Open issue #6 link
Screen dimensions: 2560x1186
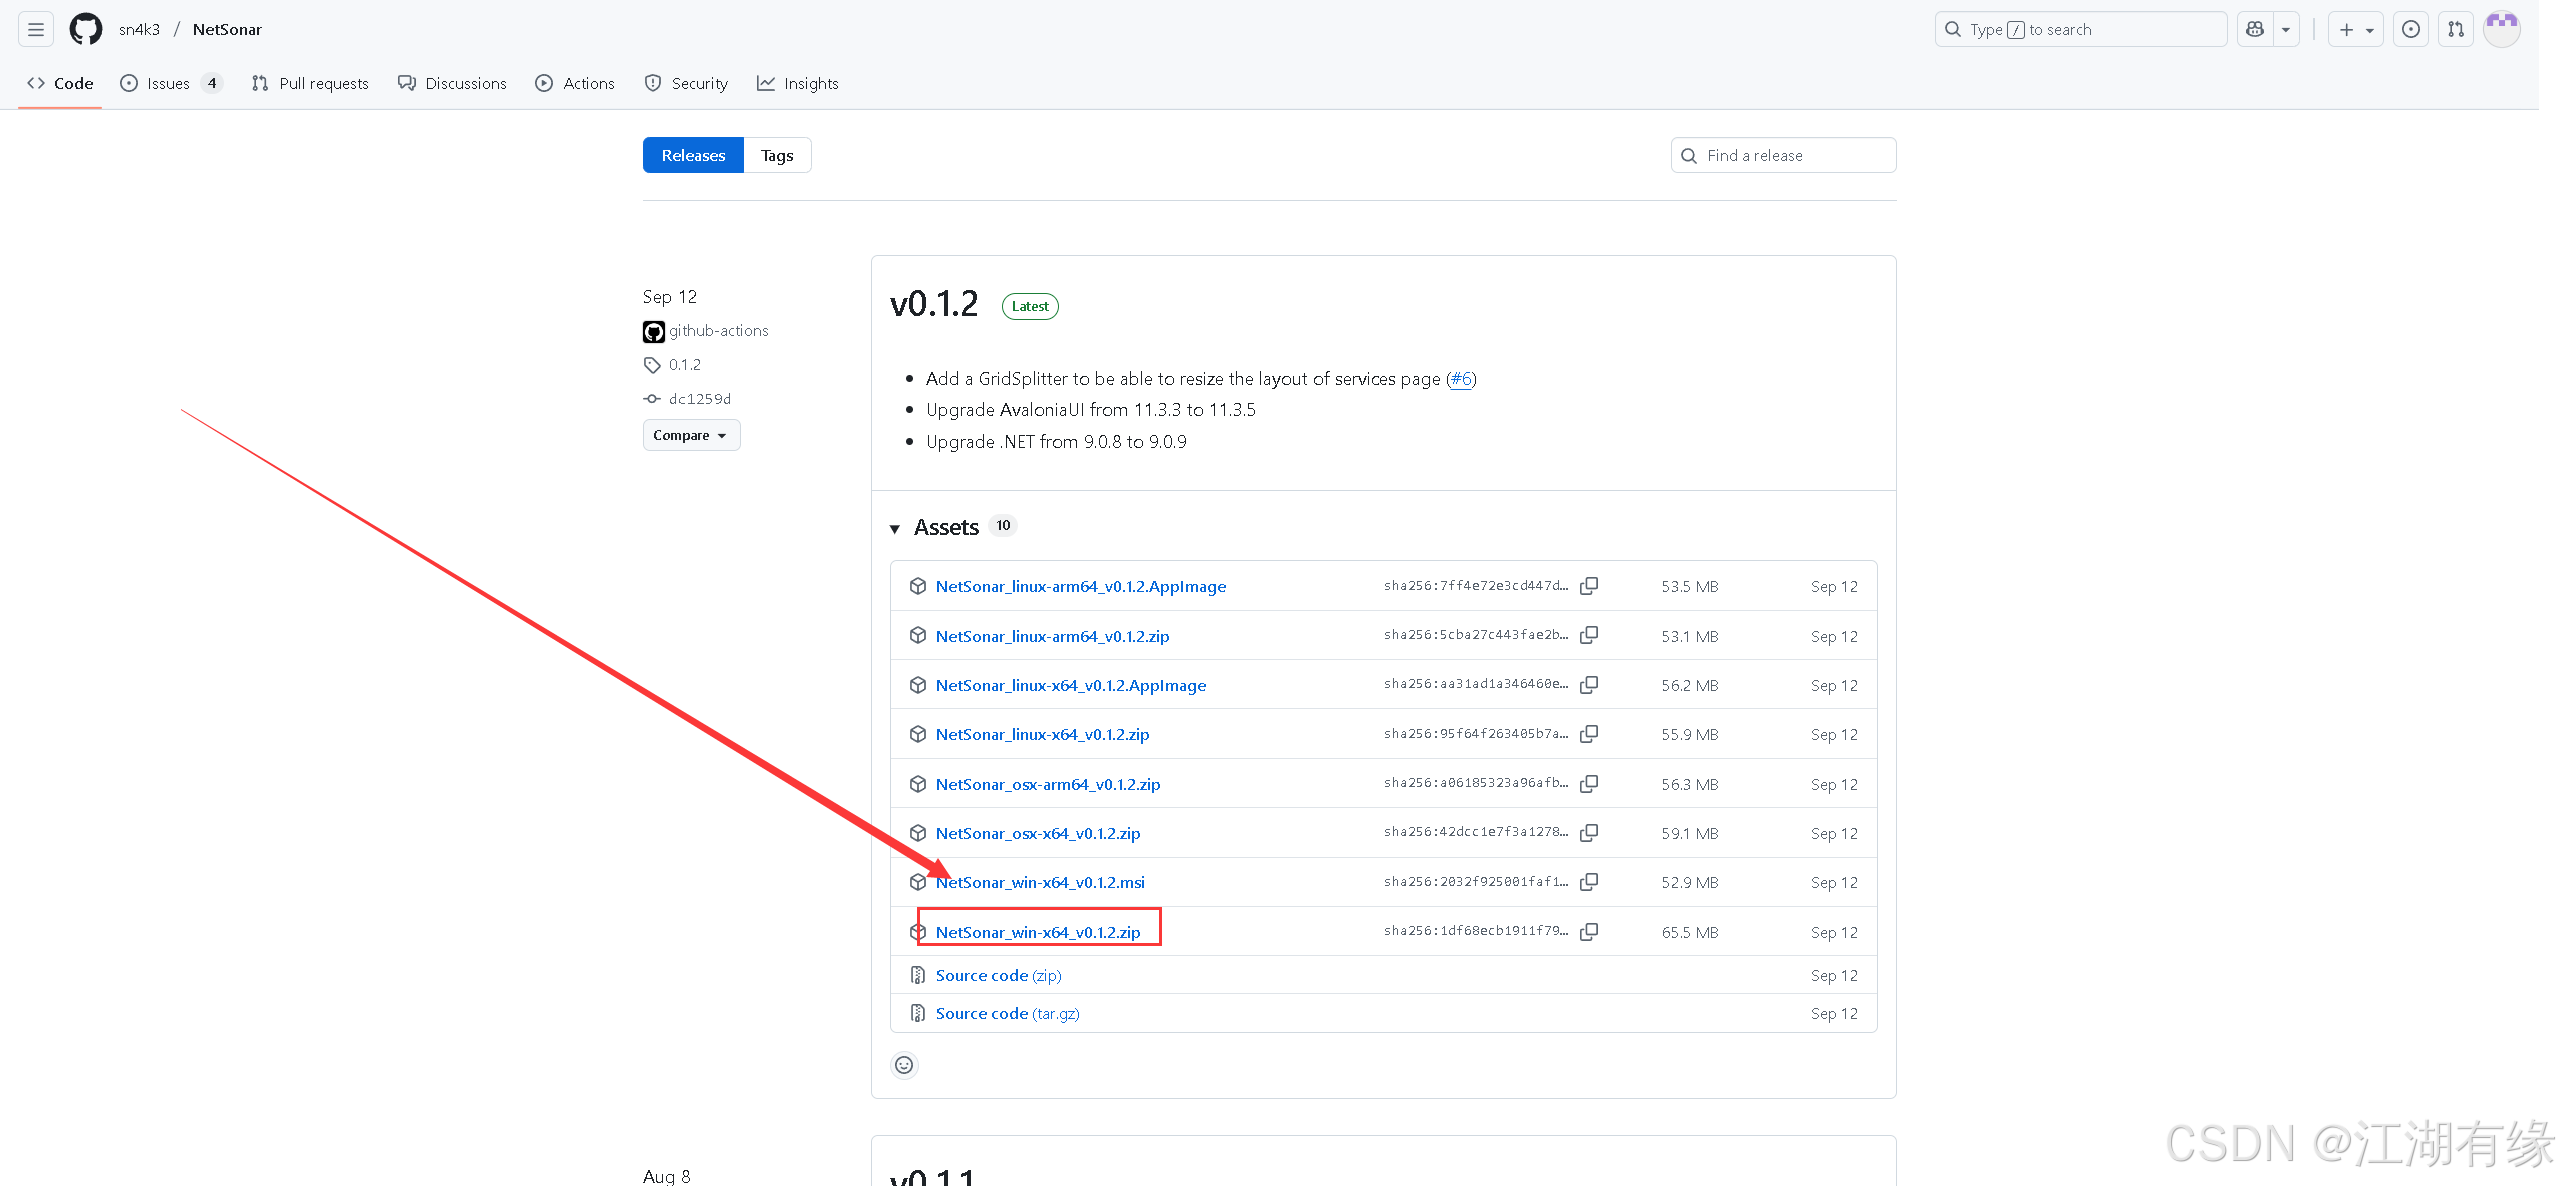coord(1461,378)
